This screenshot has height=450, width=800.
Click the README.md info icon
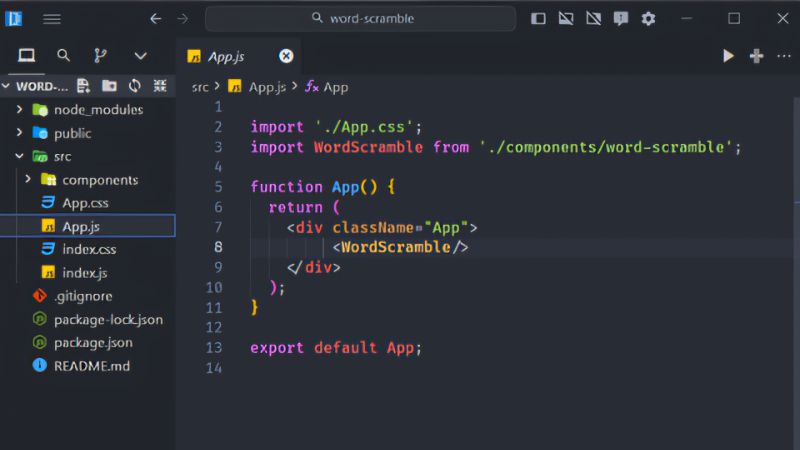tap(39, 365)
